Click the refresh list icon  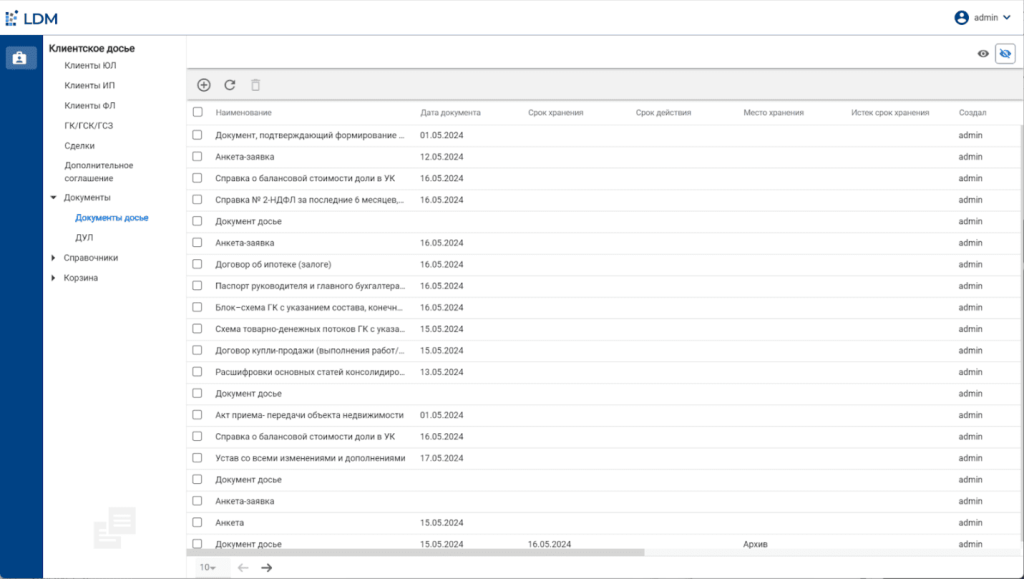click(x=230, y=86)
